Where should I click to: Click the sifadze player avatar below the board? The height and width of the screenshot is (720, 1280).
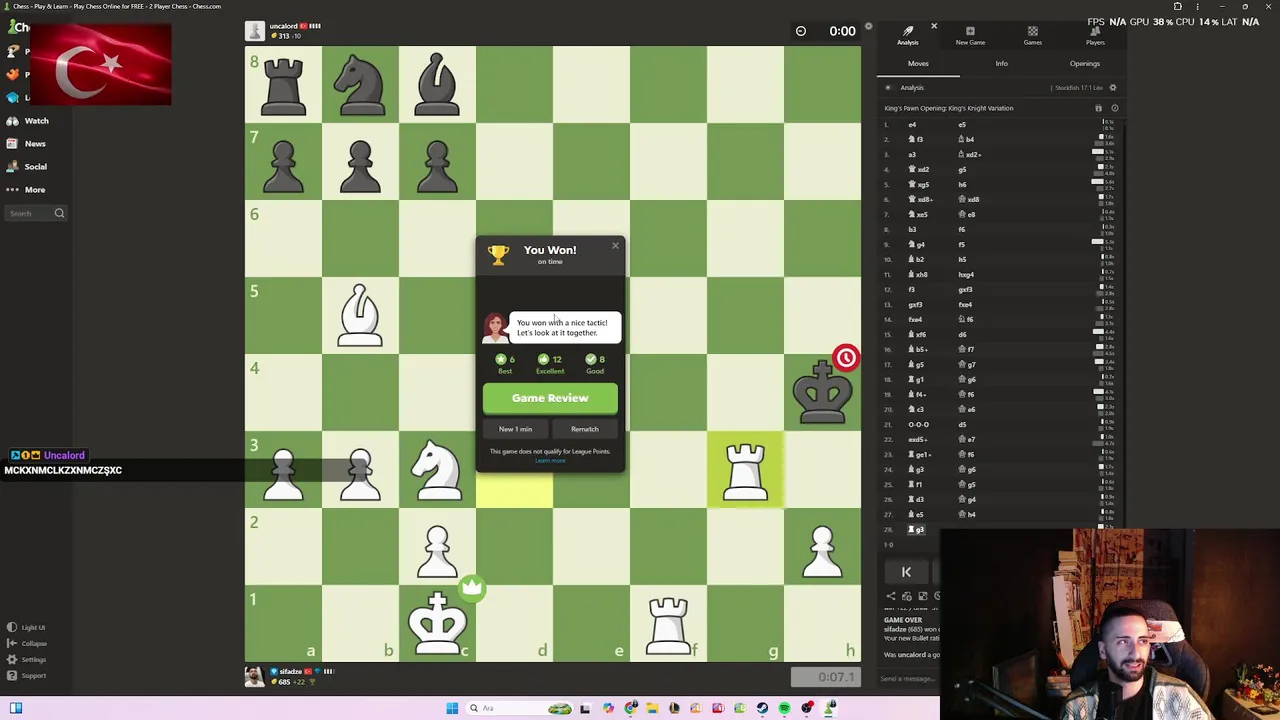255,677
